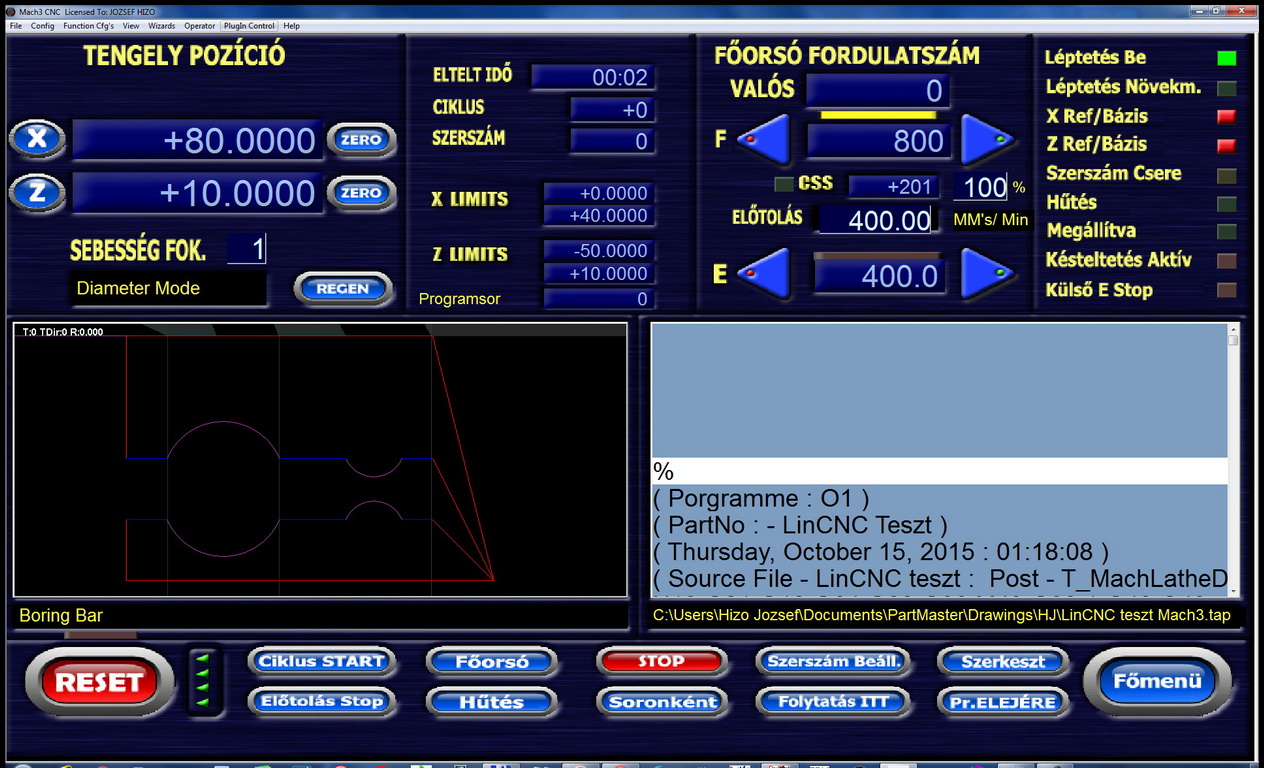Decrease feed rate with E left arrow

pos(765,274)
